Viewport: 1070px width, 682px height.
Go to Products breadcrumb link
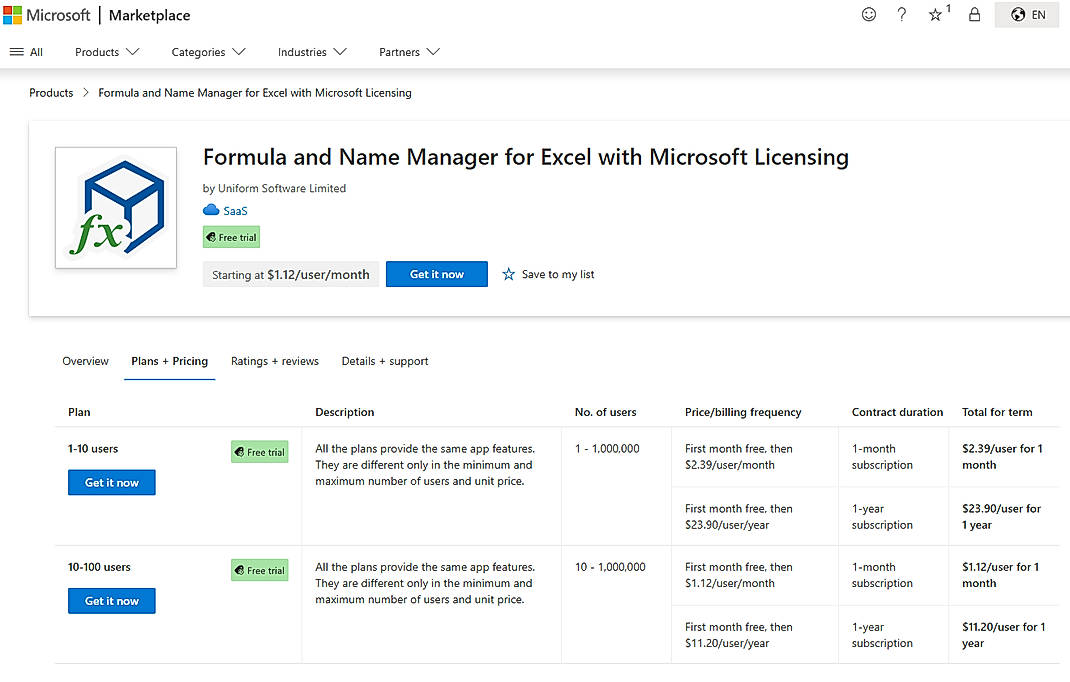[51, 93]
